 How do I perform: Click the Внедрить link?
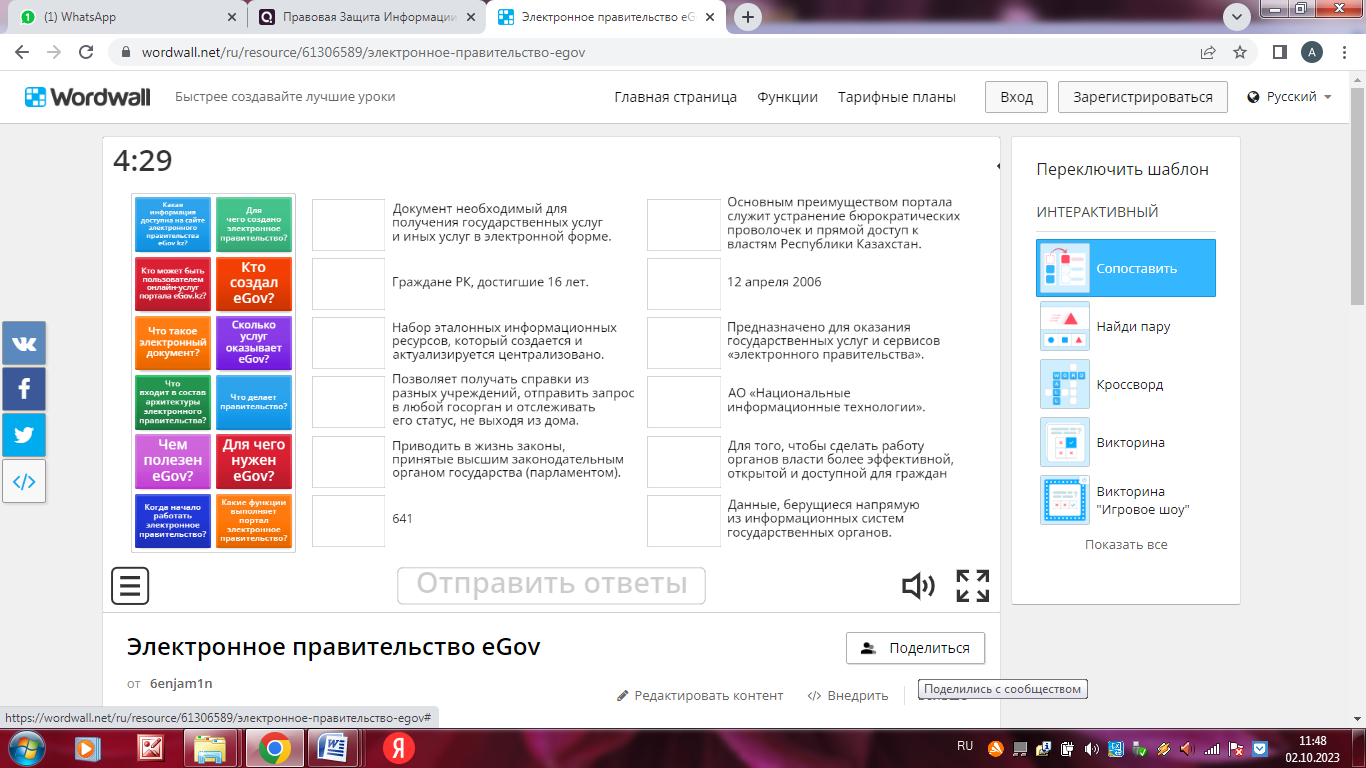tap(848, 695)
